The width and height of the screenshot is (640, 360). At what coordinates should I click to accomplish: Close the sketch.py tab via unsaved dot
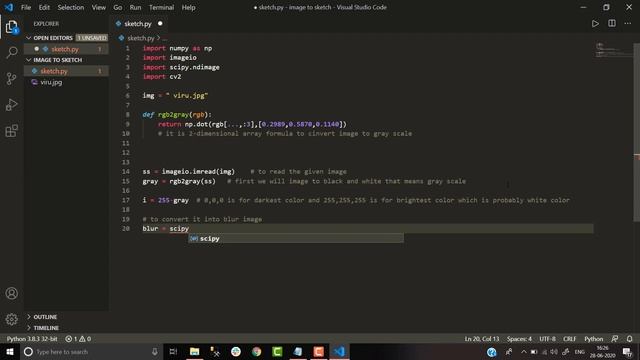[x=160, y=24]
